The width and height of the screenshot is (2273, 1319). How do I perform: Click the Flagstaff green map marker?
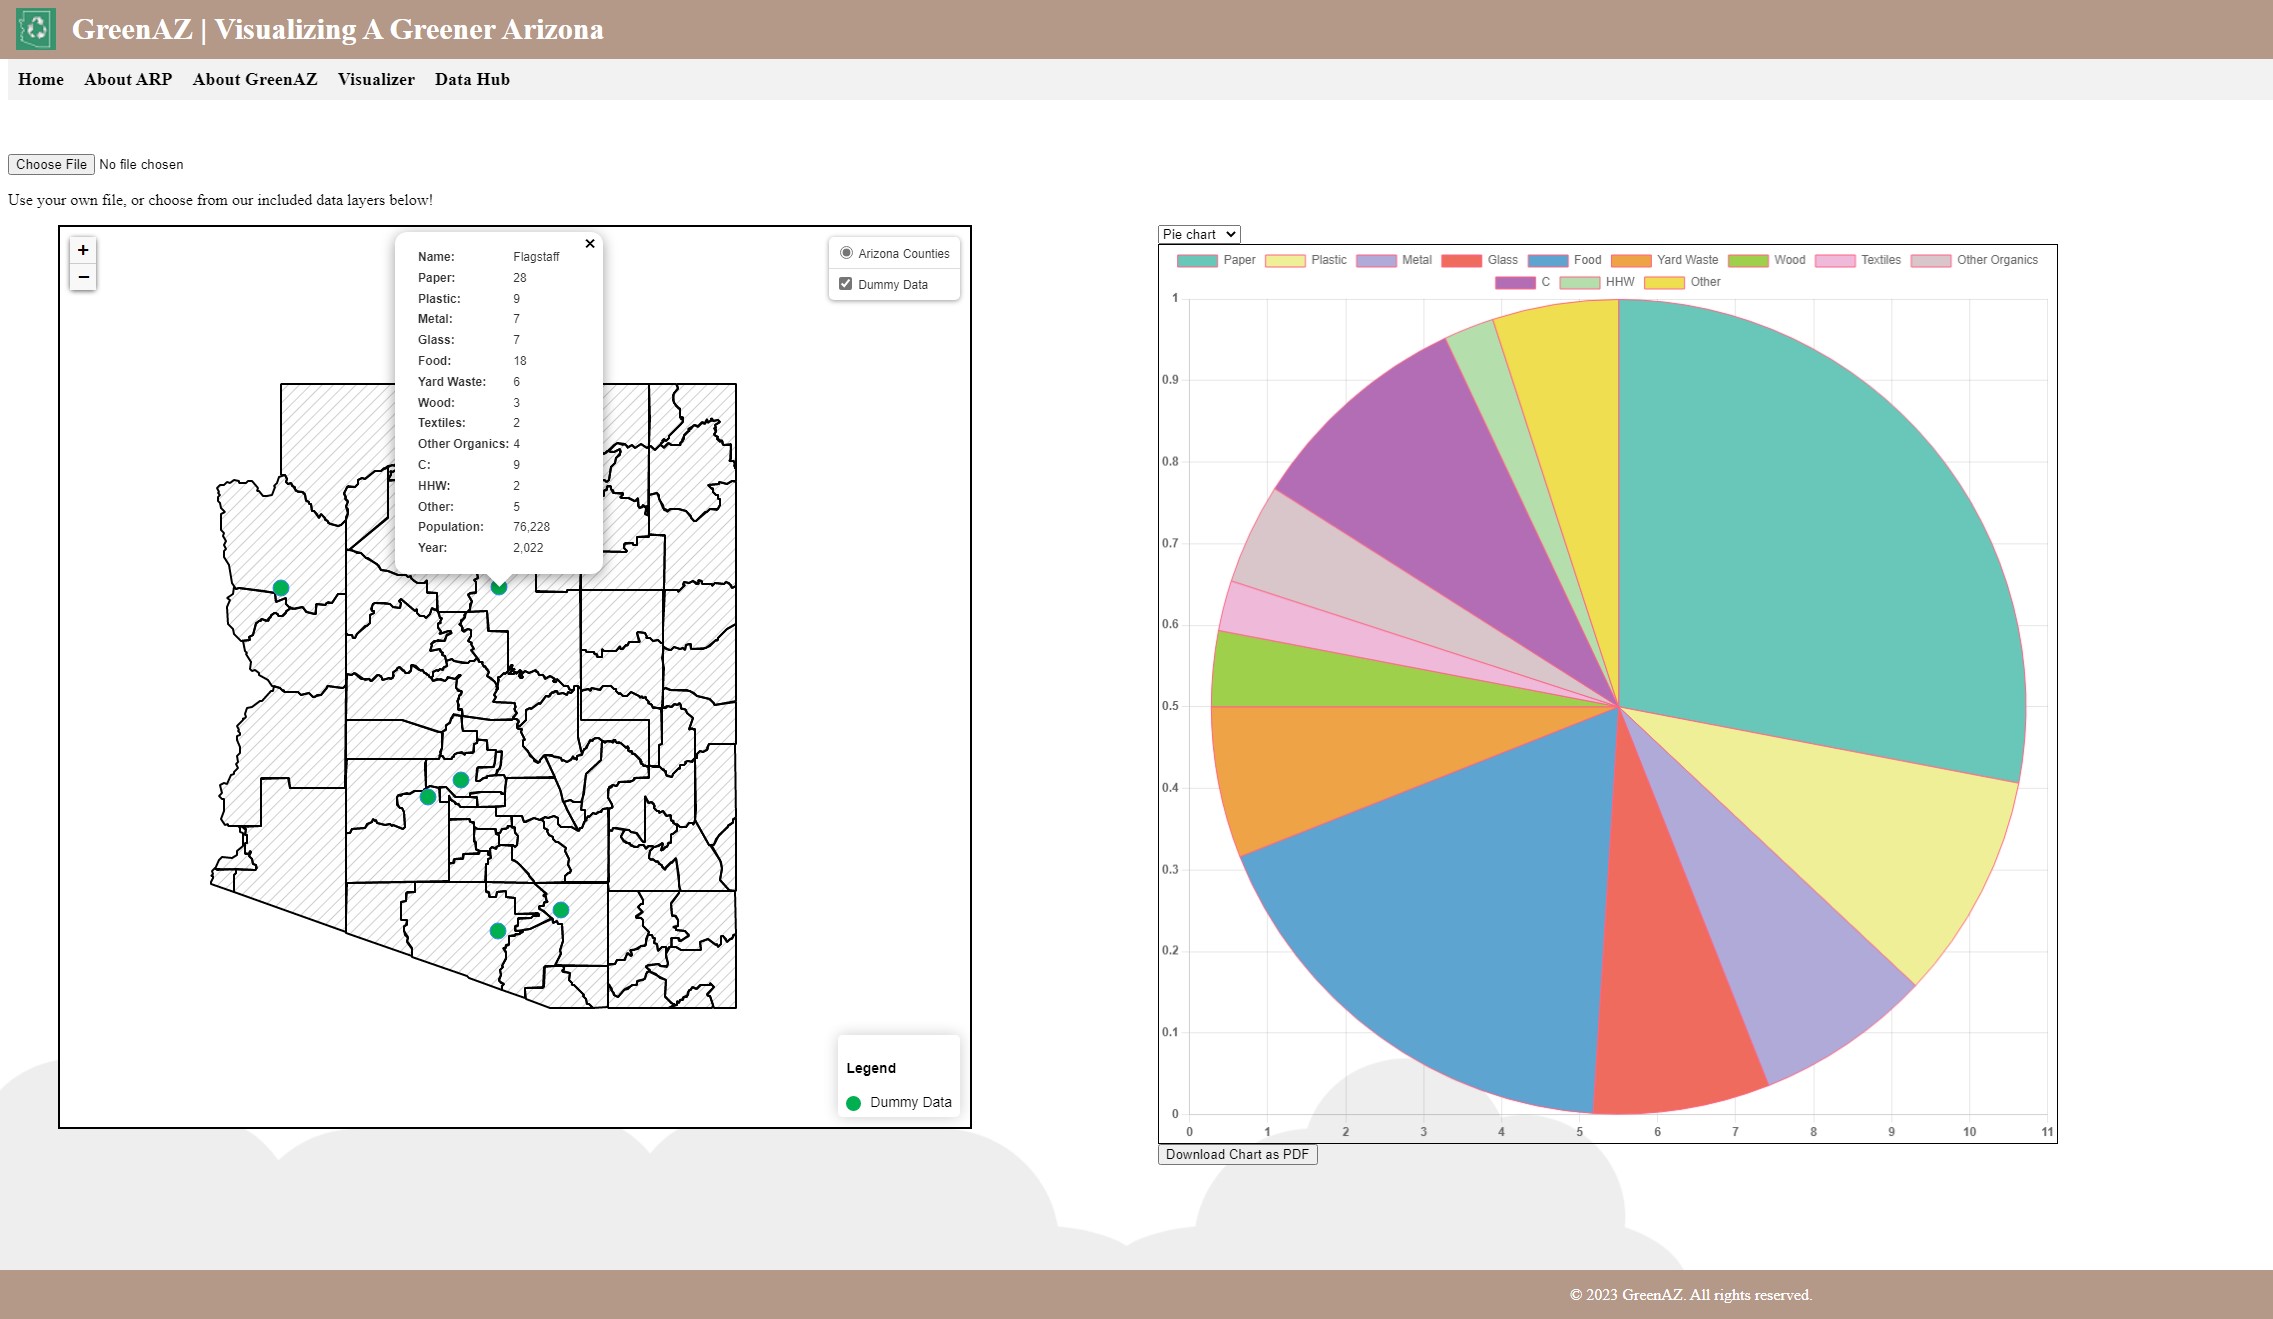coord(499,588)
